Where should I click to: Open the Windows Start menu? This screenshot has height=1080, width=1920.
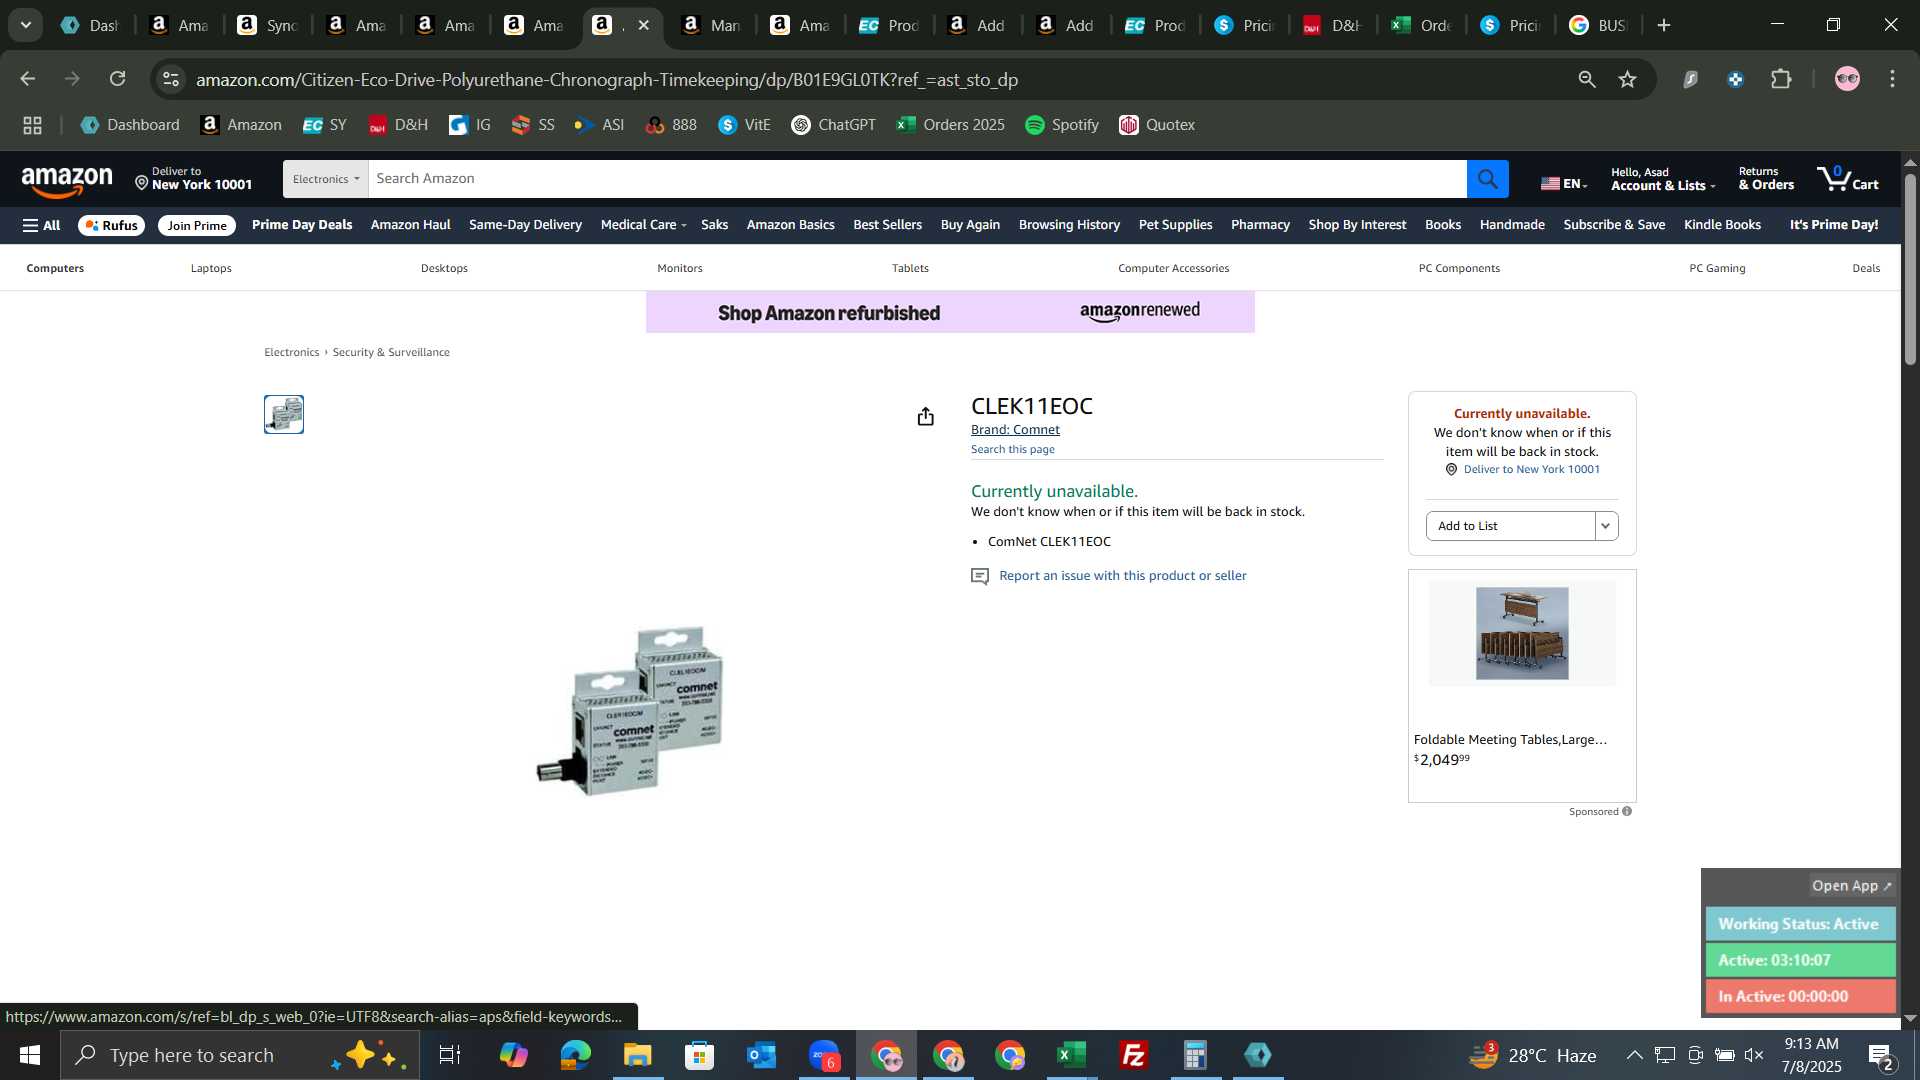click(x=29, y=1055)
